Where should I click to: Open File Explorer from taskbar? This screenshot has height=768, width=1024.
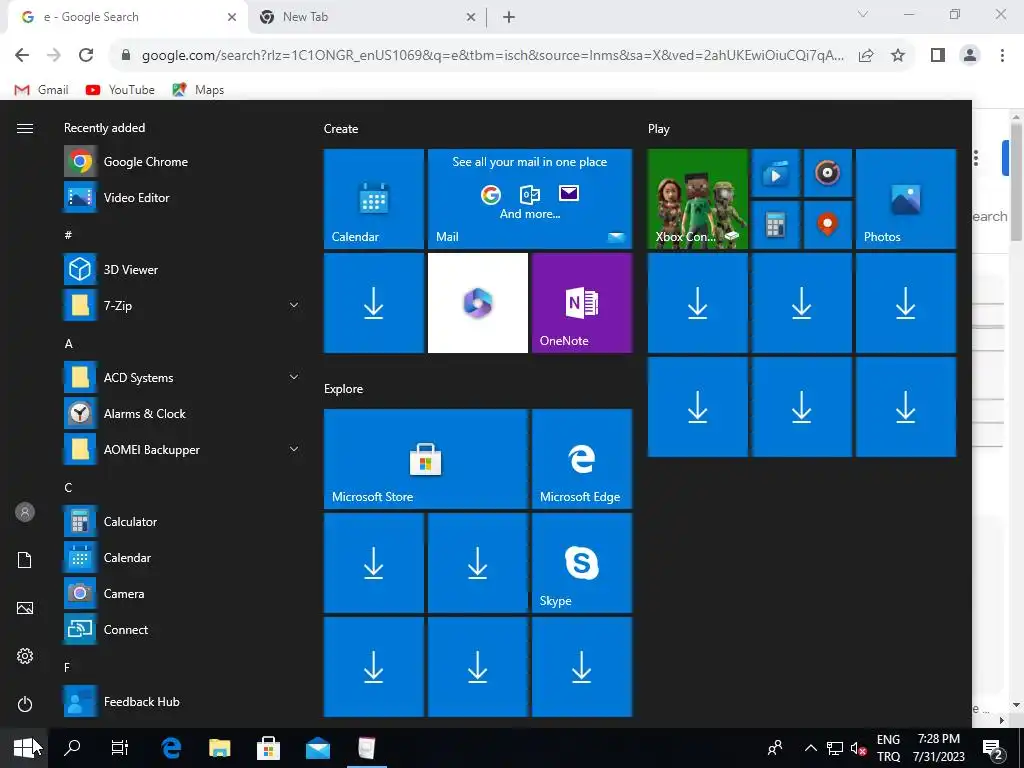(220, 748)
